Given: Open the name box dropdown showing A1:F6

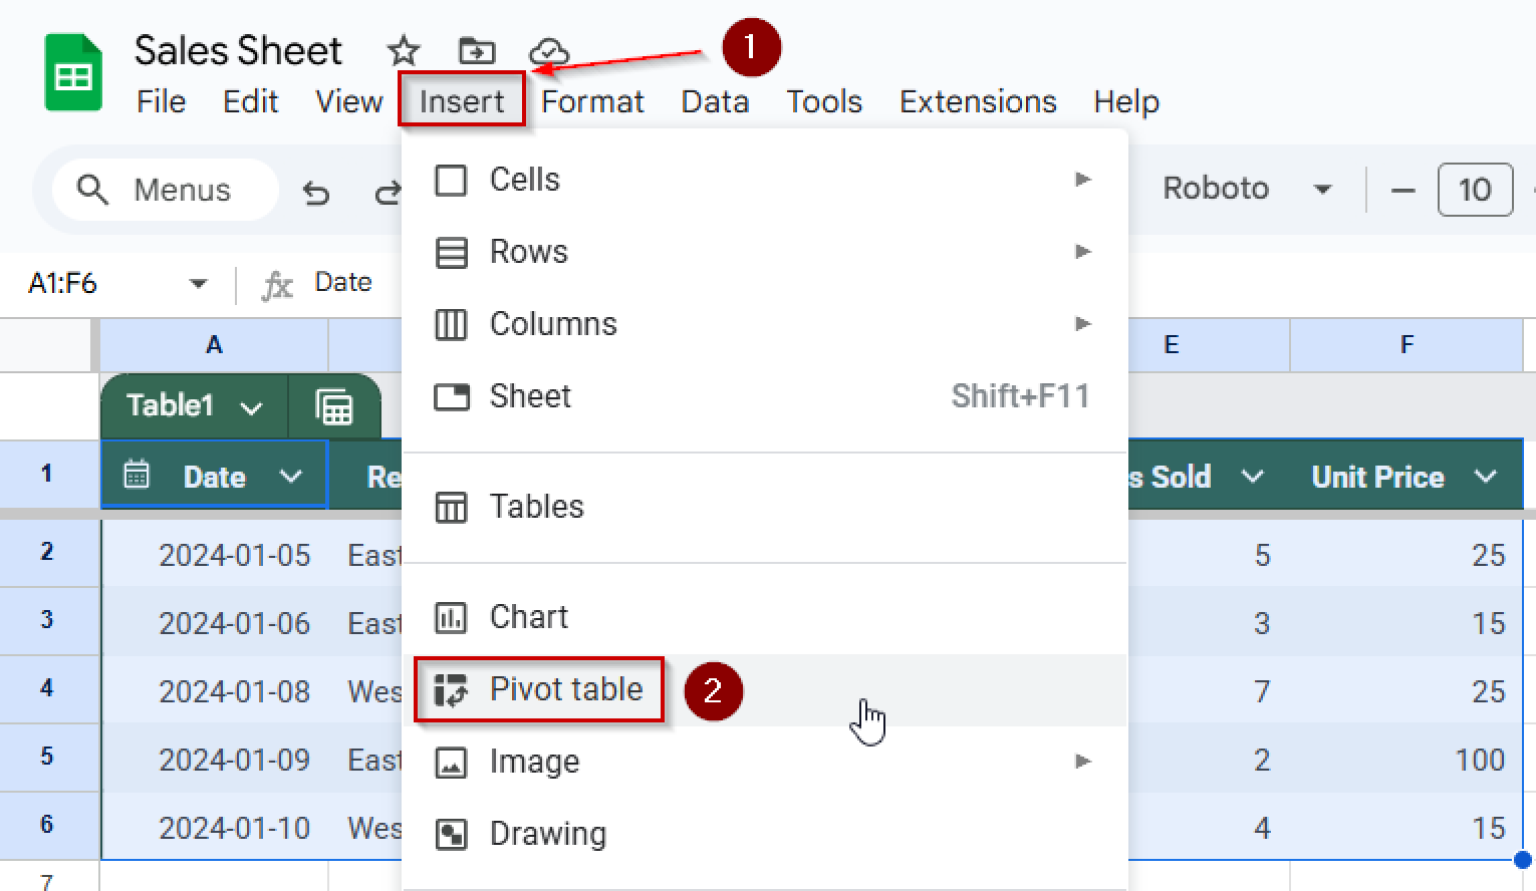Looking at the screenshot, I should click(197, 283).
